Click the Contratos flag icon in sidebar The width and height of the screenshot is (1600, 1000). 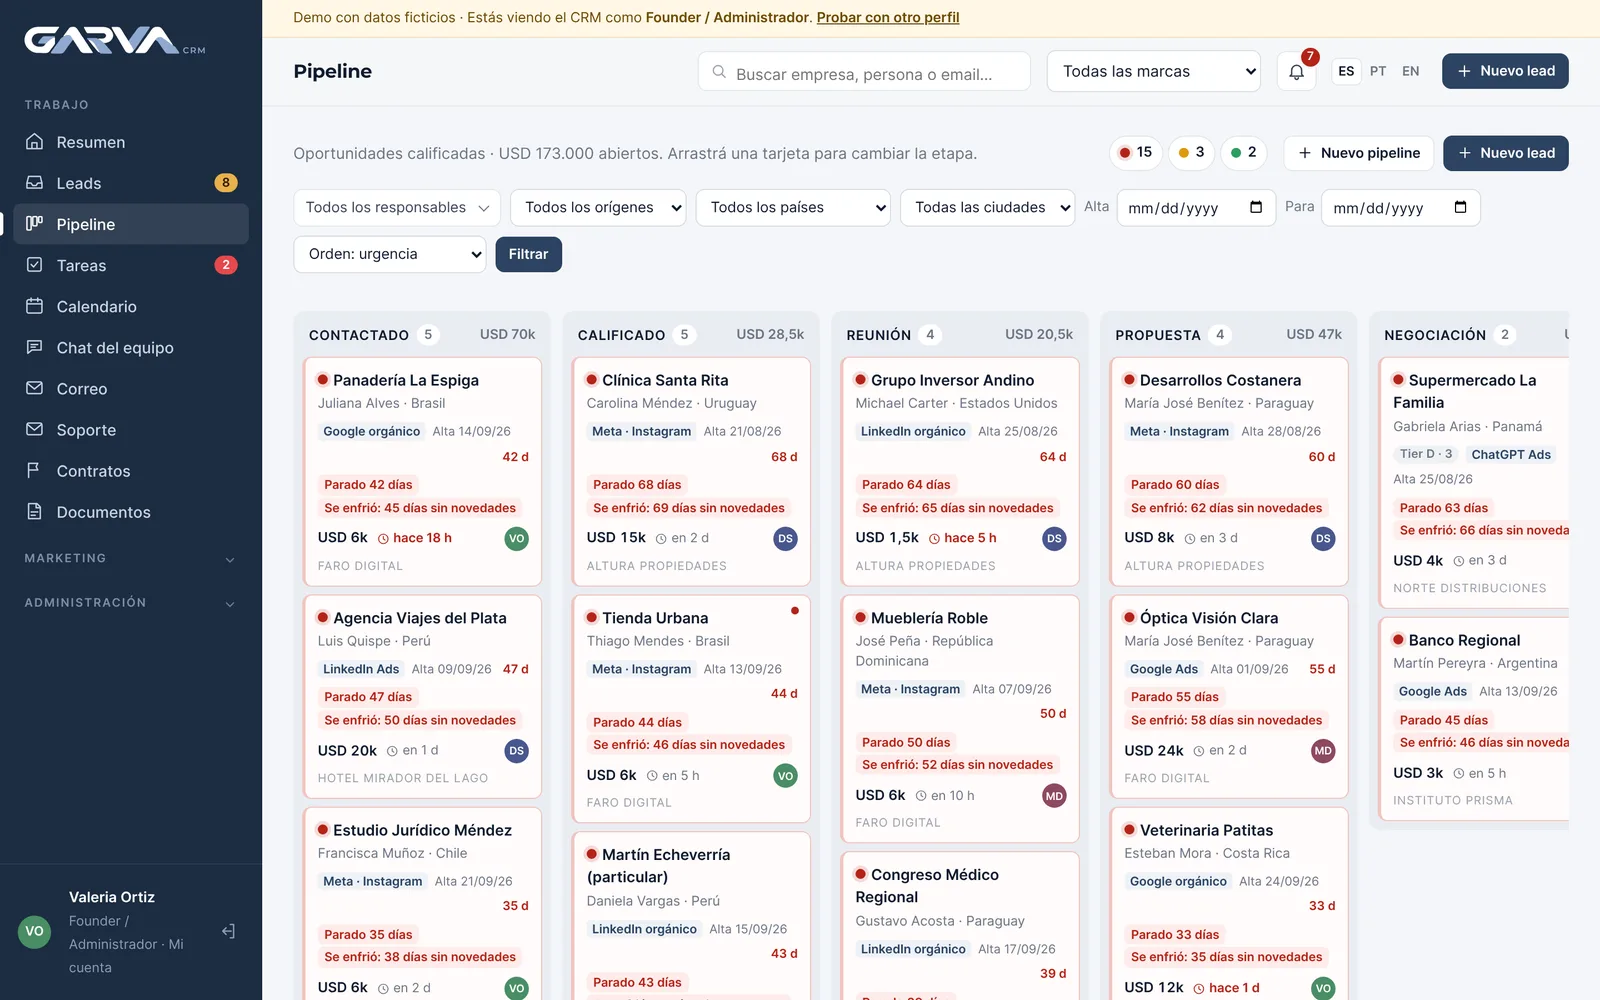[34, 470]
